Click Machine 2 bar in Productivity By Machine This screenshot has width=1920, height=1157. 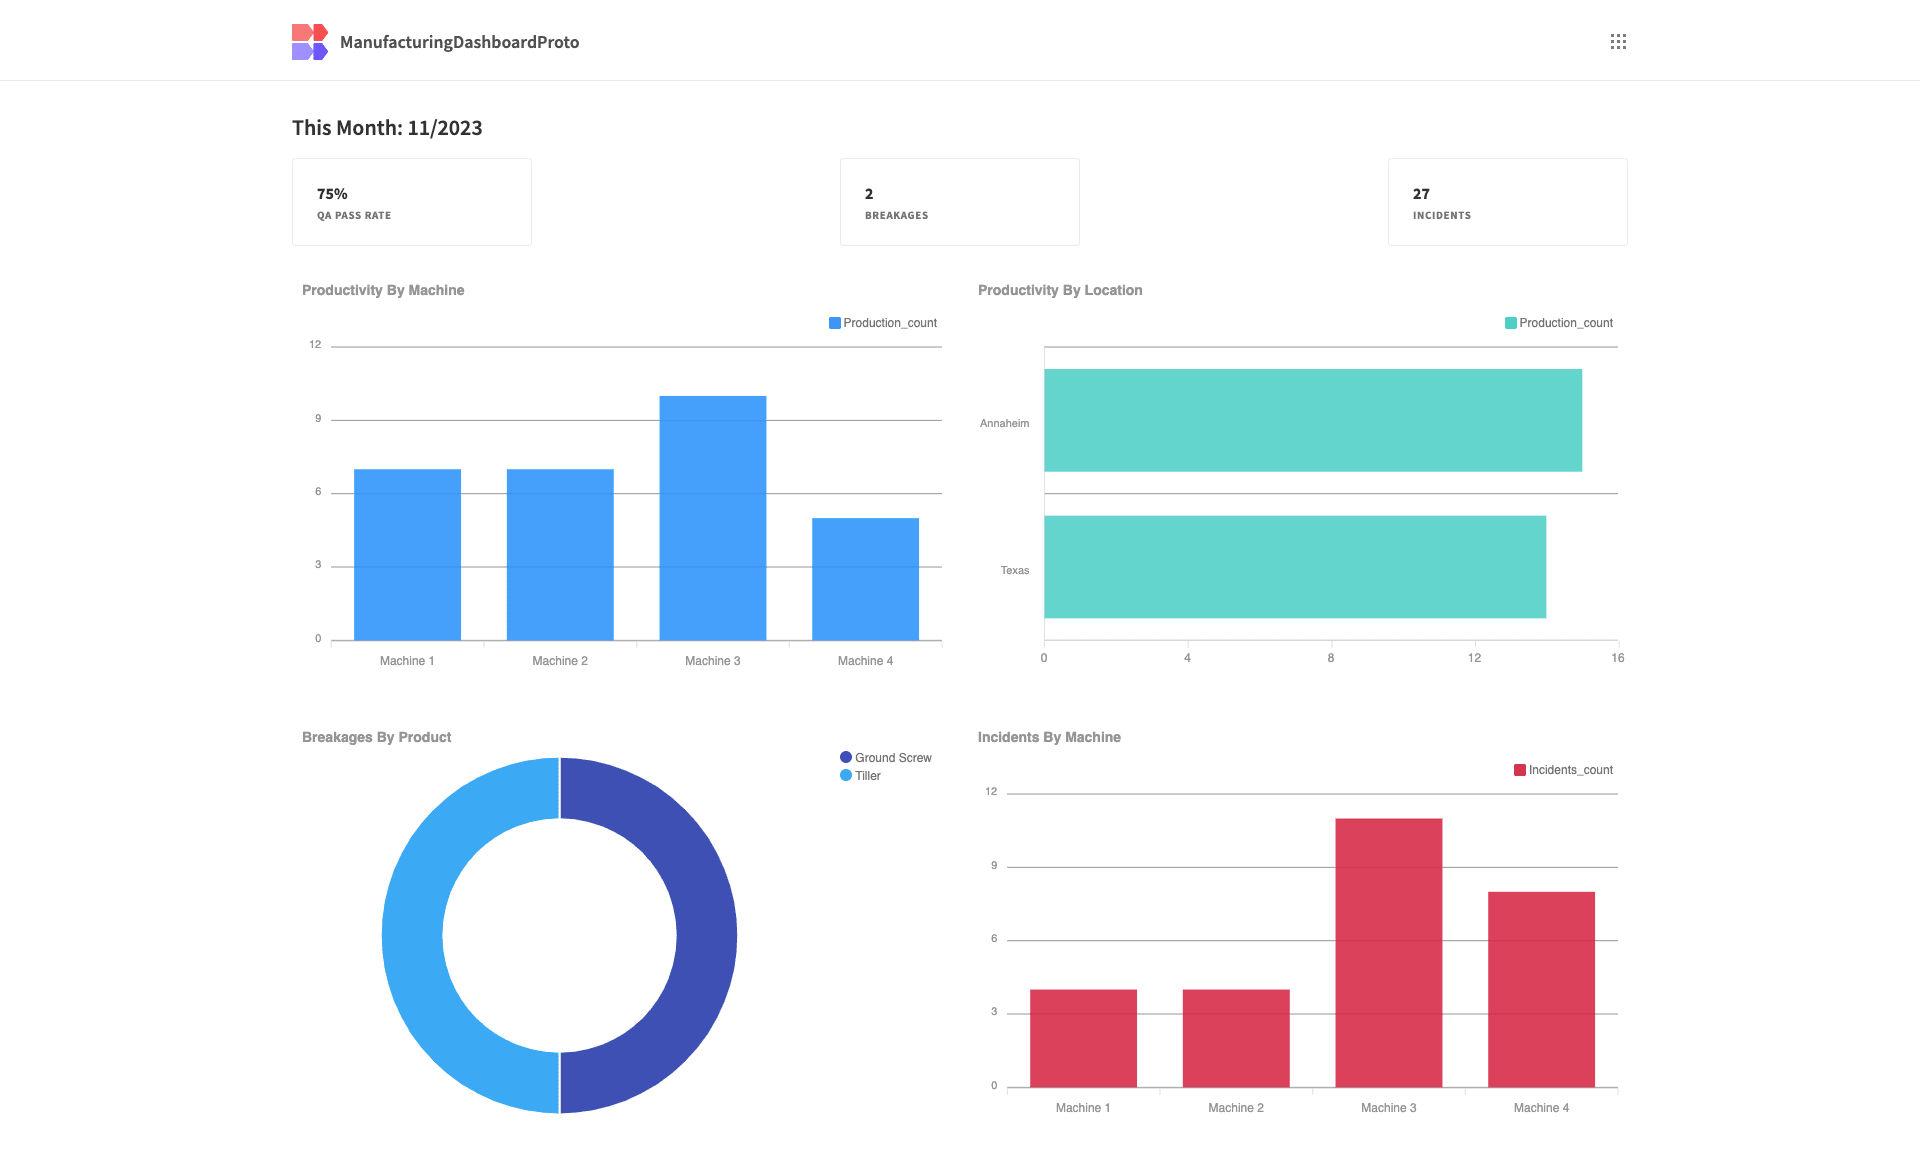pyautogui.click(x=560, y=555)
